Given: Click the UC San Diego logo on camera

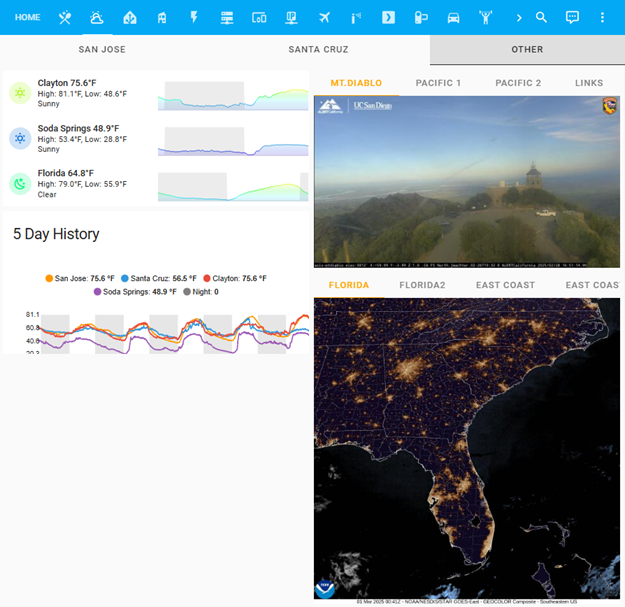Looking at the screenshot, I should [373, 106].
